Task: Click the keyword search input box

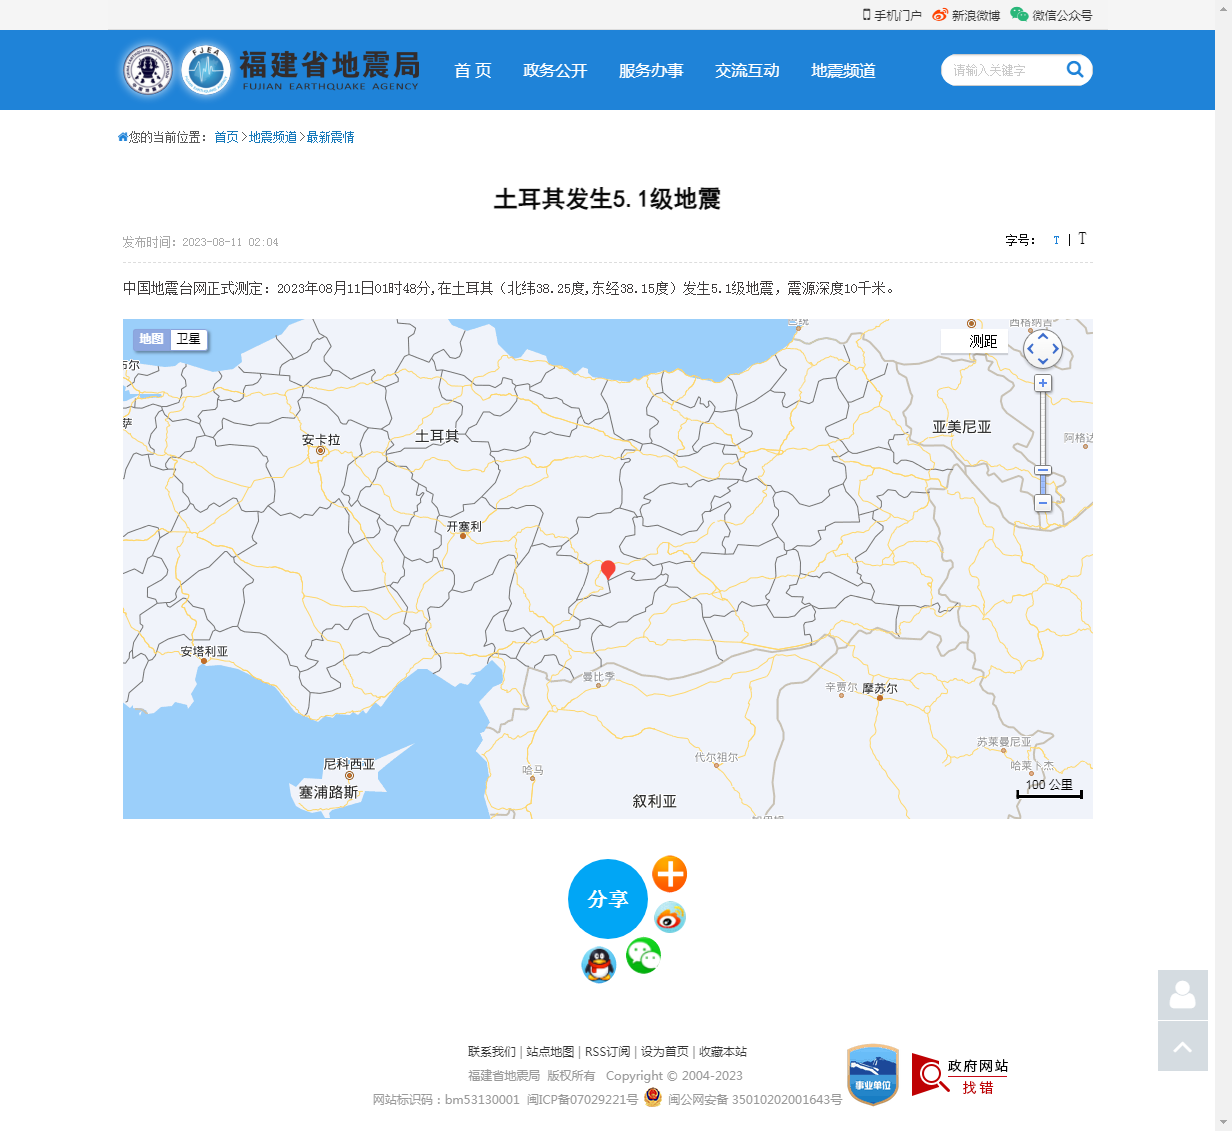Action: (1005, 70)
